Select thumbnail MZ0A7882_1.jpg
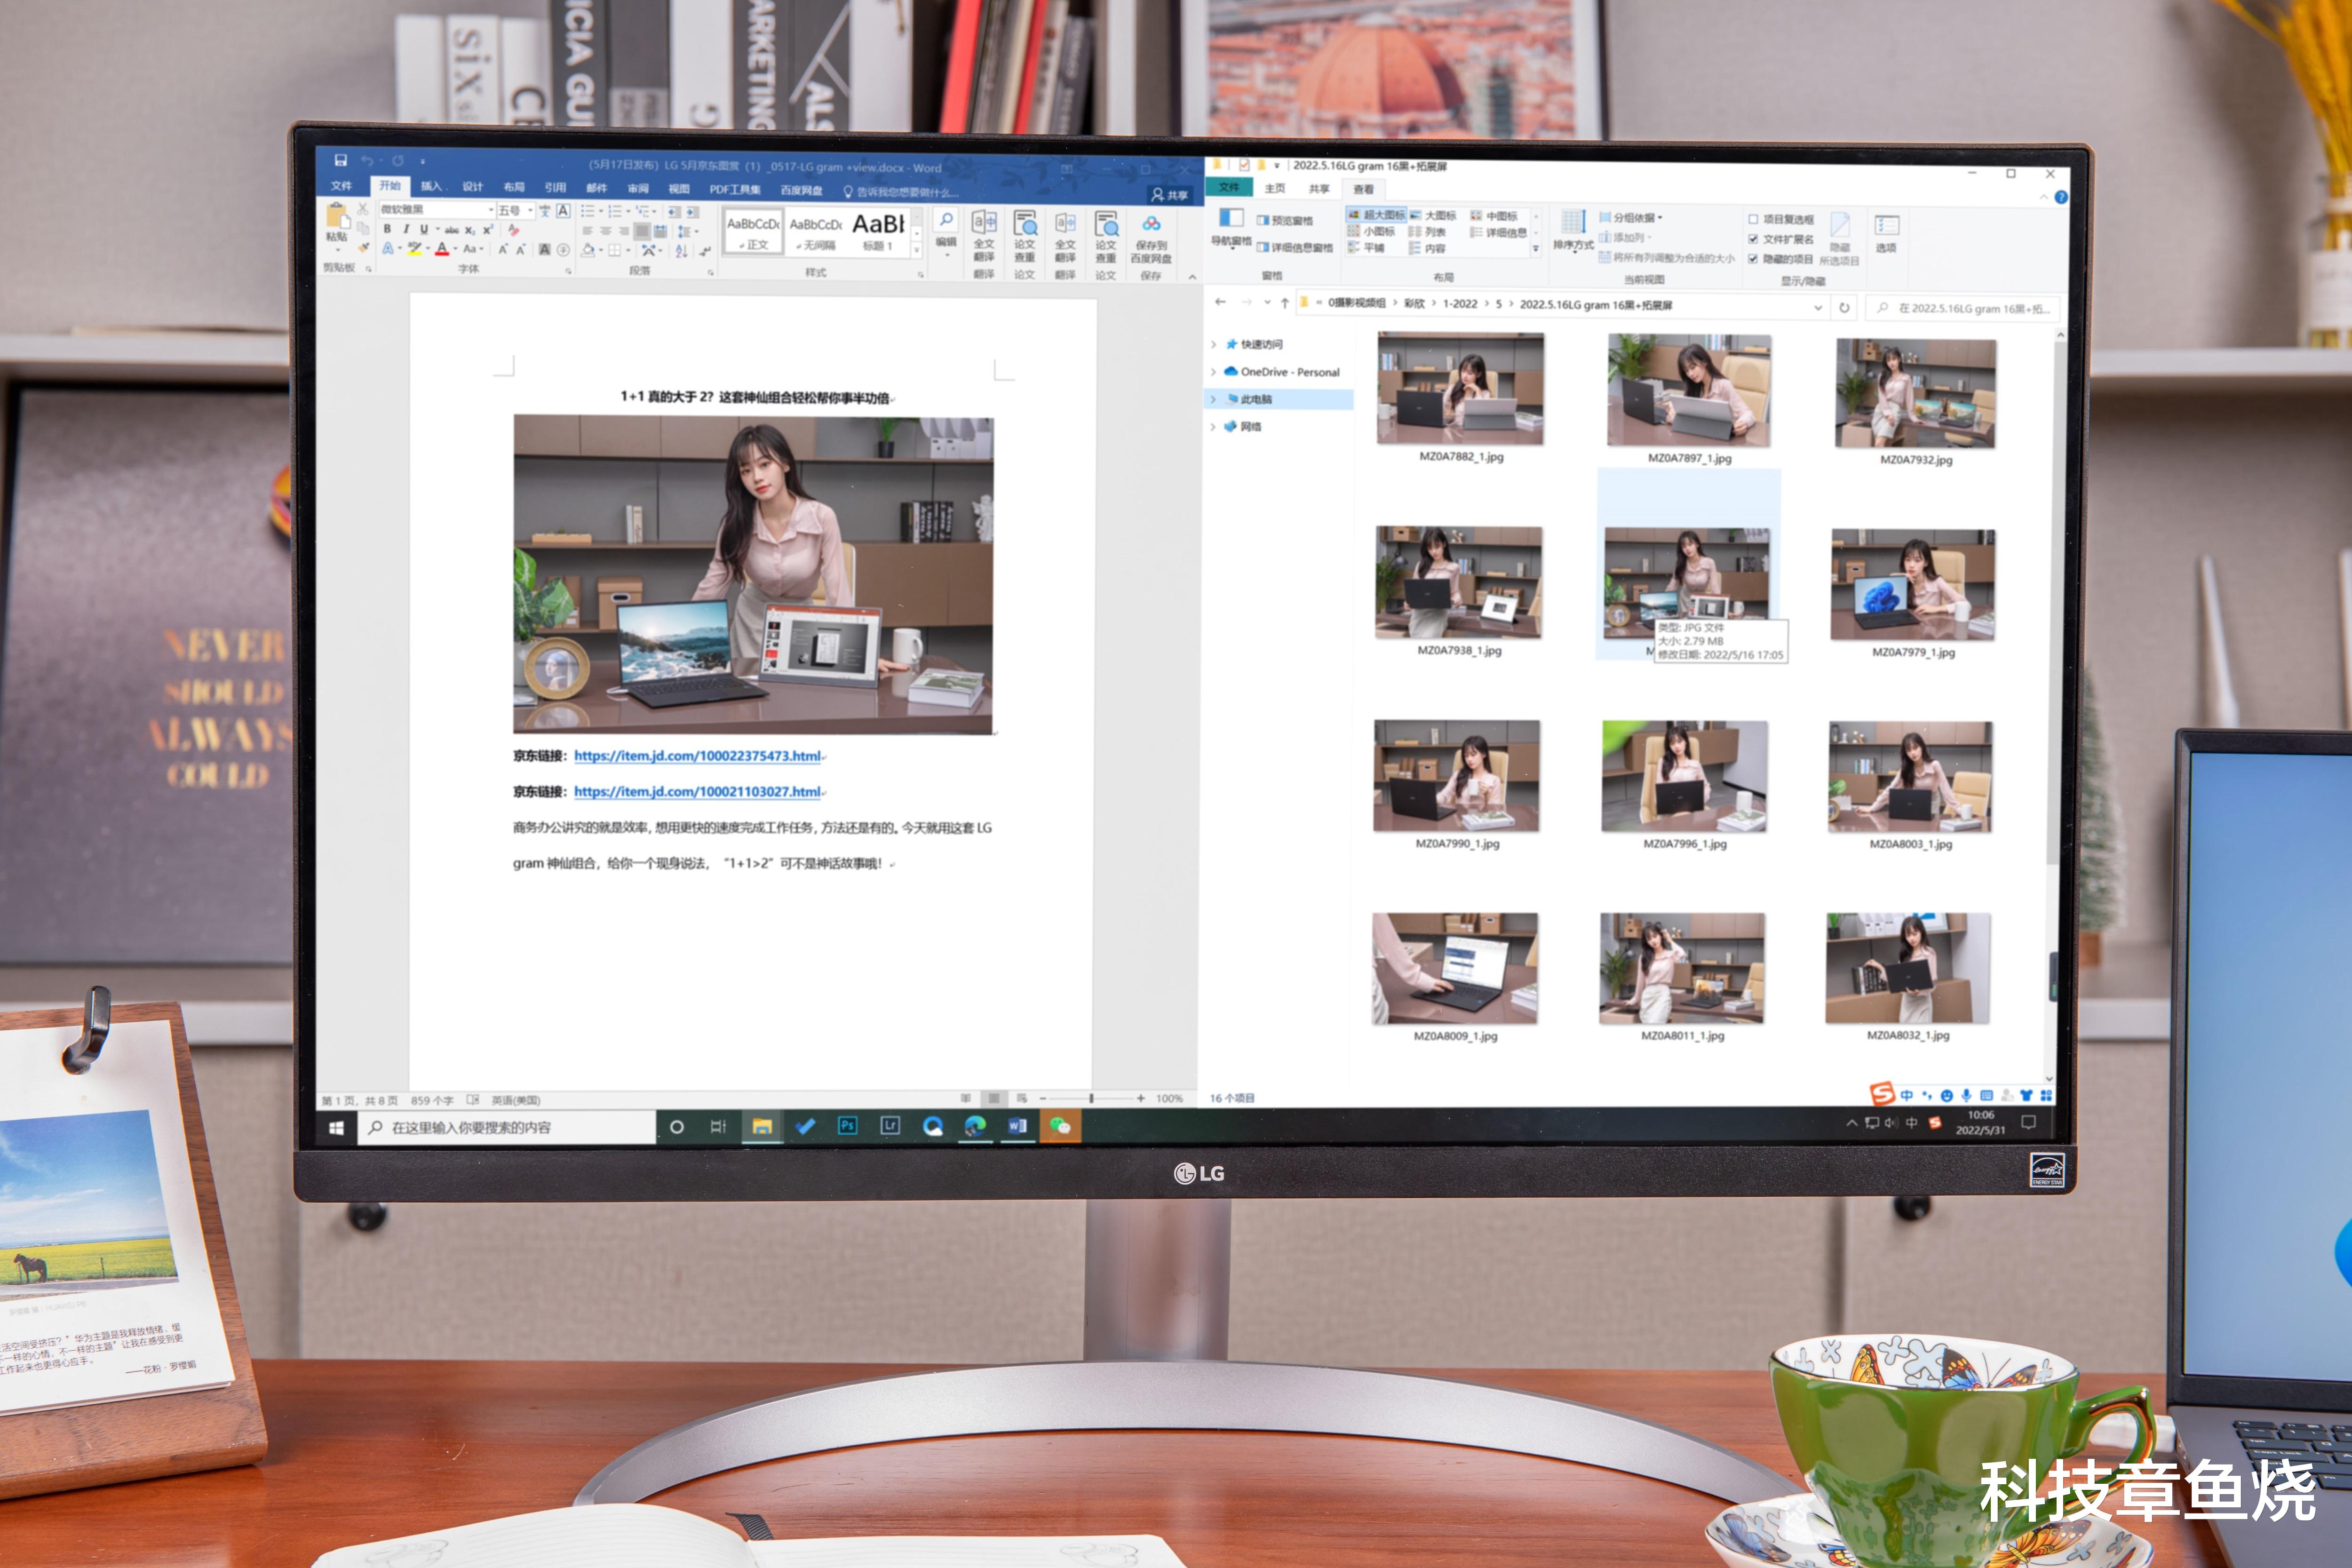The width and height of the screenshot is (2352, 1568). click(1460, 398)
